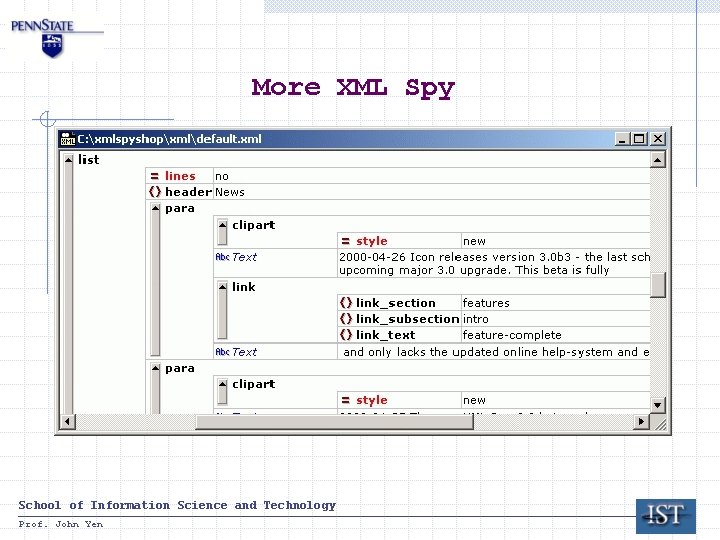The image size is (720, 540).
Task: Click the header element braces icon
Action: pyautogui.click(x=155, y=192)
